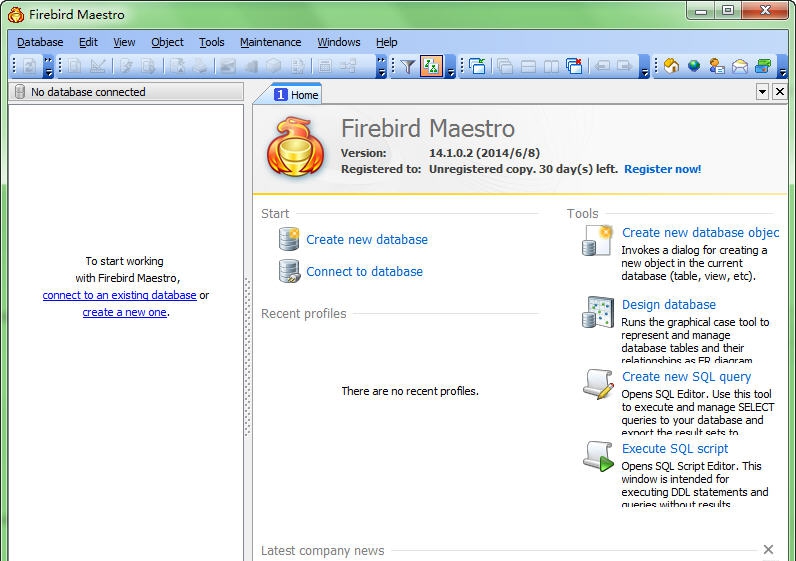The height and width of the screenshot is (561, 796).
Task: Click the window list toolbar icon
Action: pyautogui.click(x=478, y=67)
